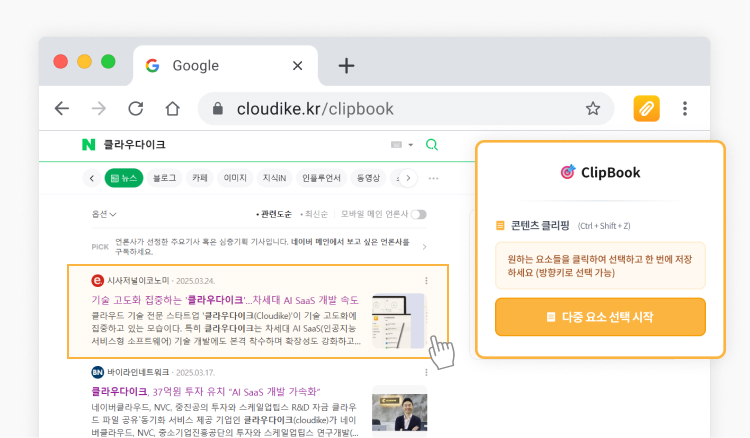Open the ClipBook paperclip extension icon
Screen dimensions: 750x438
tap(646, 109)
